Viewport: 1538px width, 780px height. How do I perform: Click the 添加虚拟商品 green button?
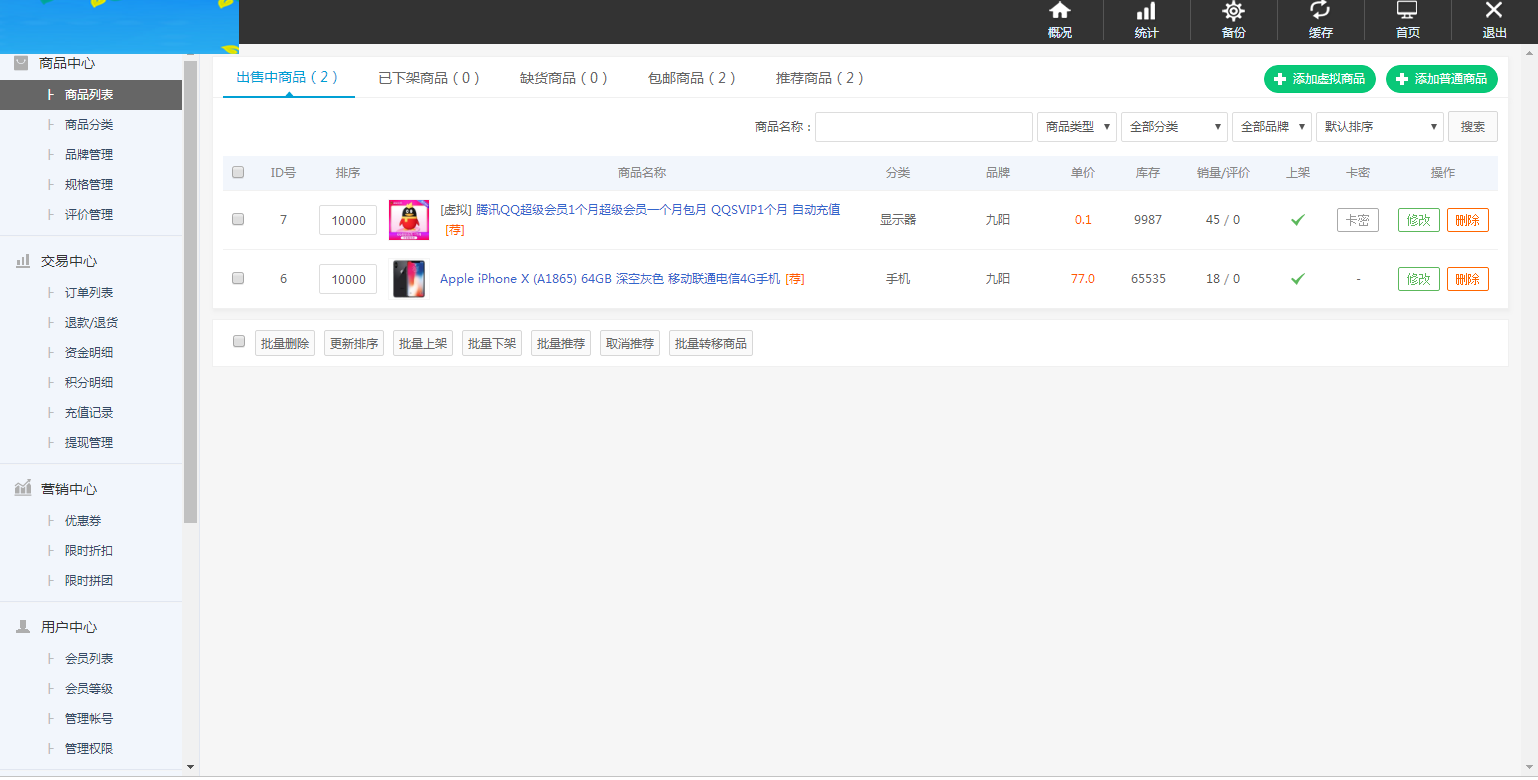[x=1319, y=79]
